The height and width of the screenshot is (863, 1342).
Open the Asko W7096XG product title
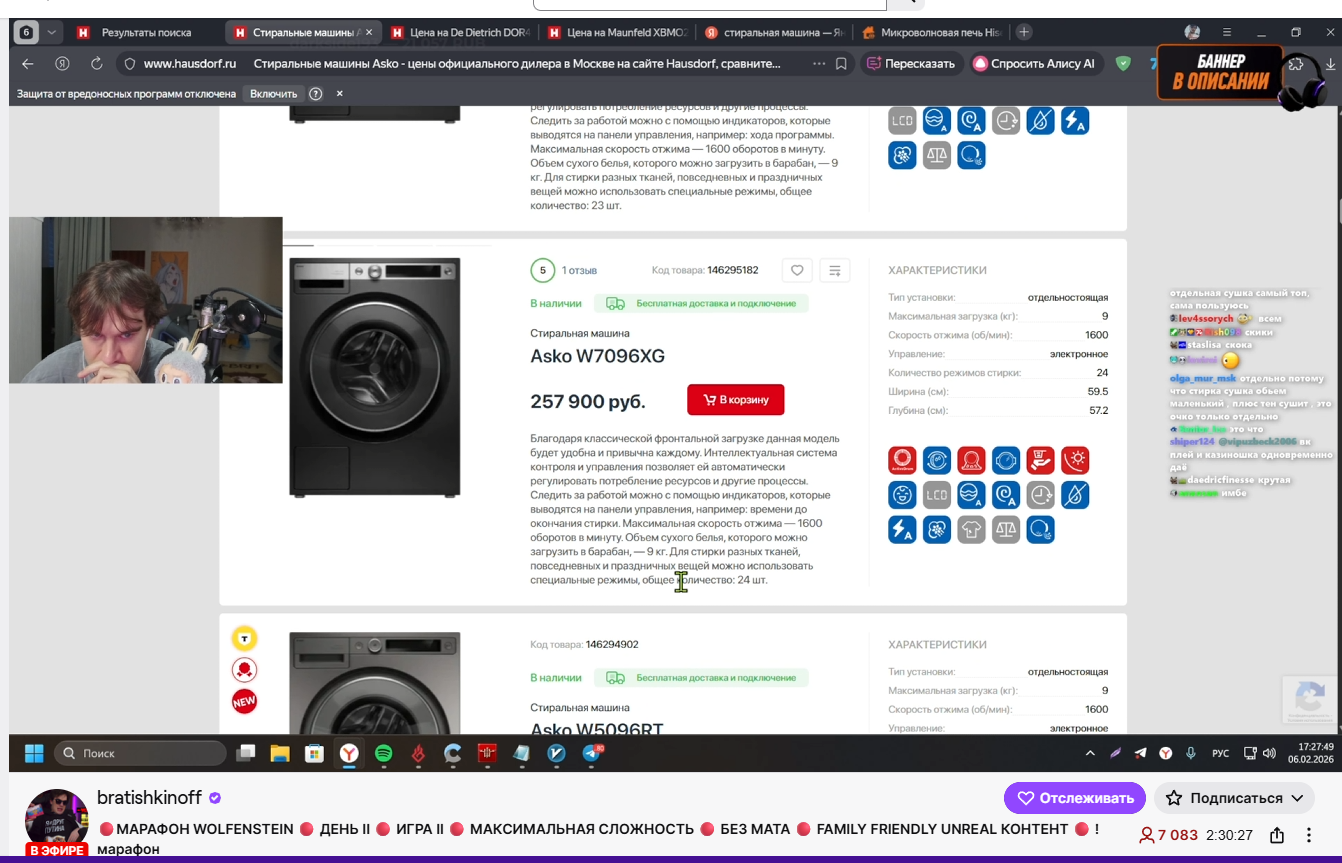pos(597,356)
